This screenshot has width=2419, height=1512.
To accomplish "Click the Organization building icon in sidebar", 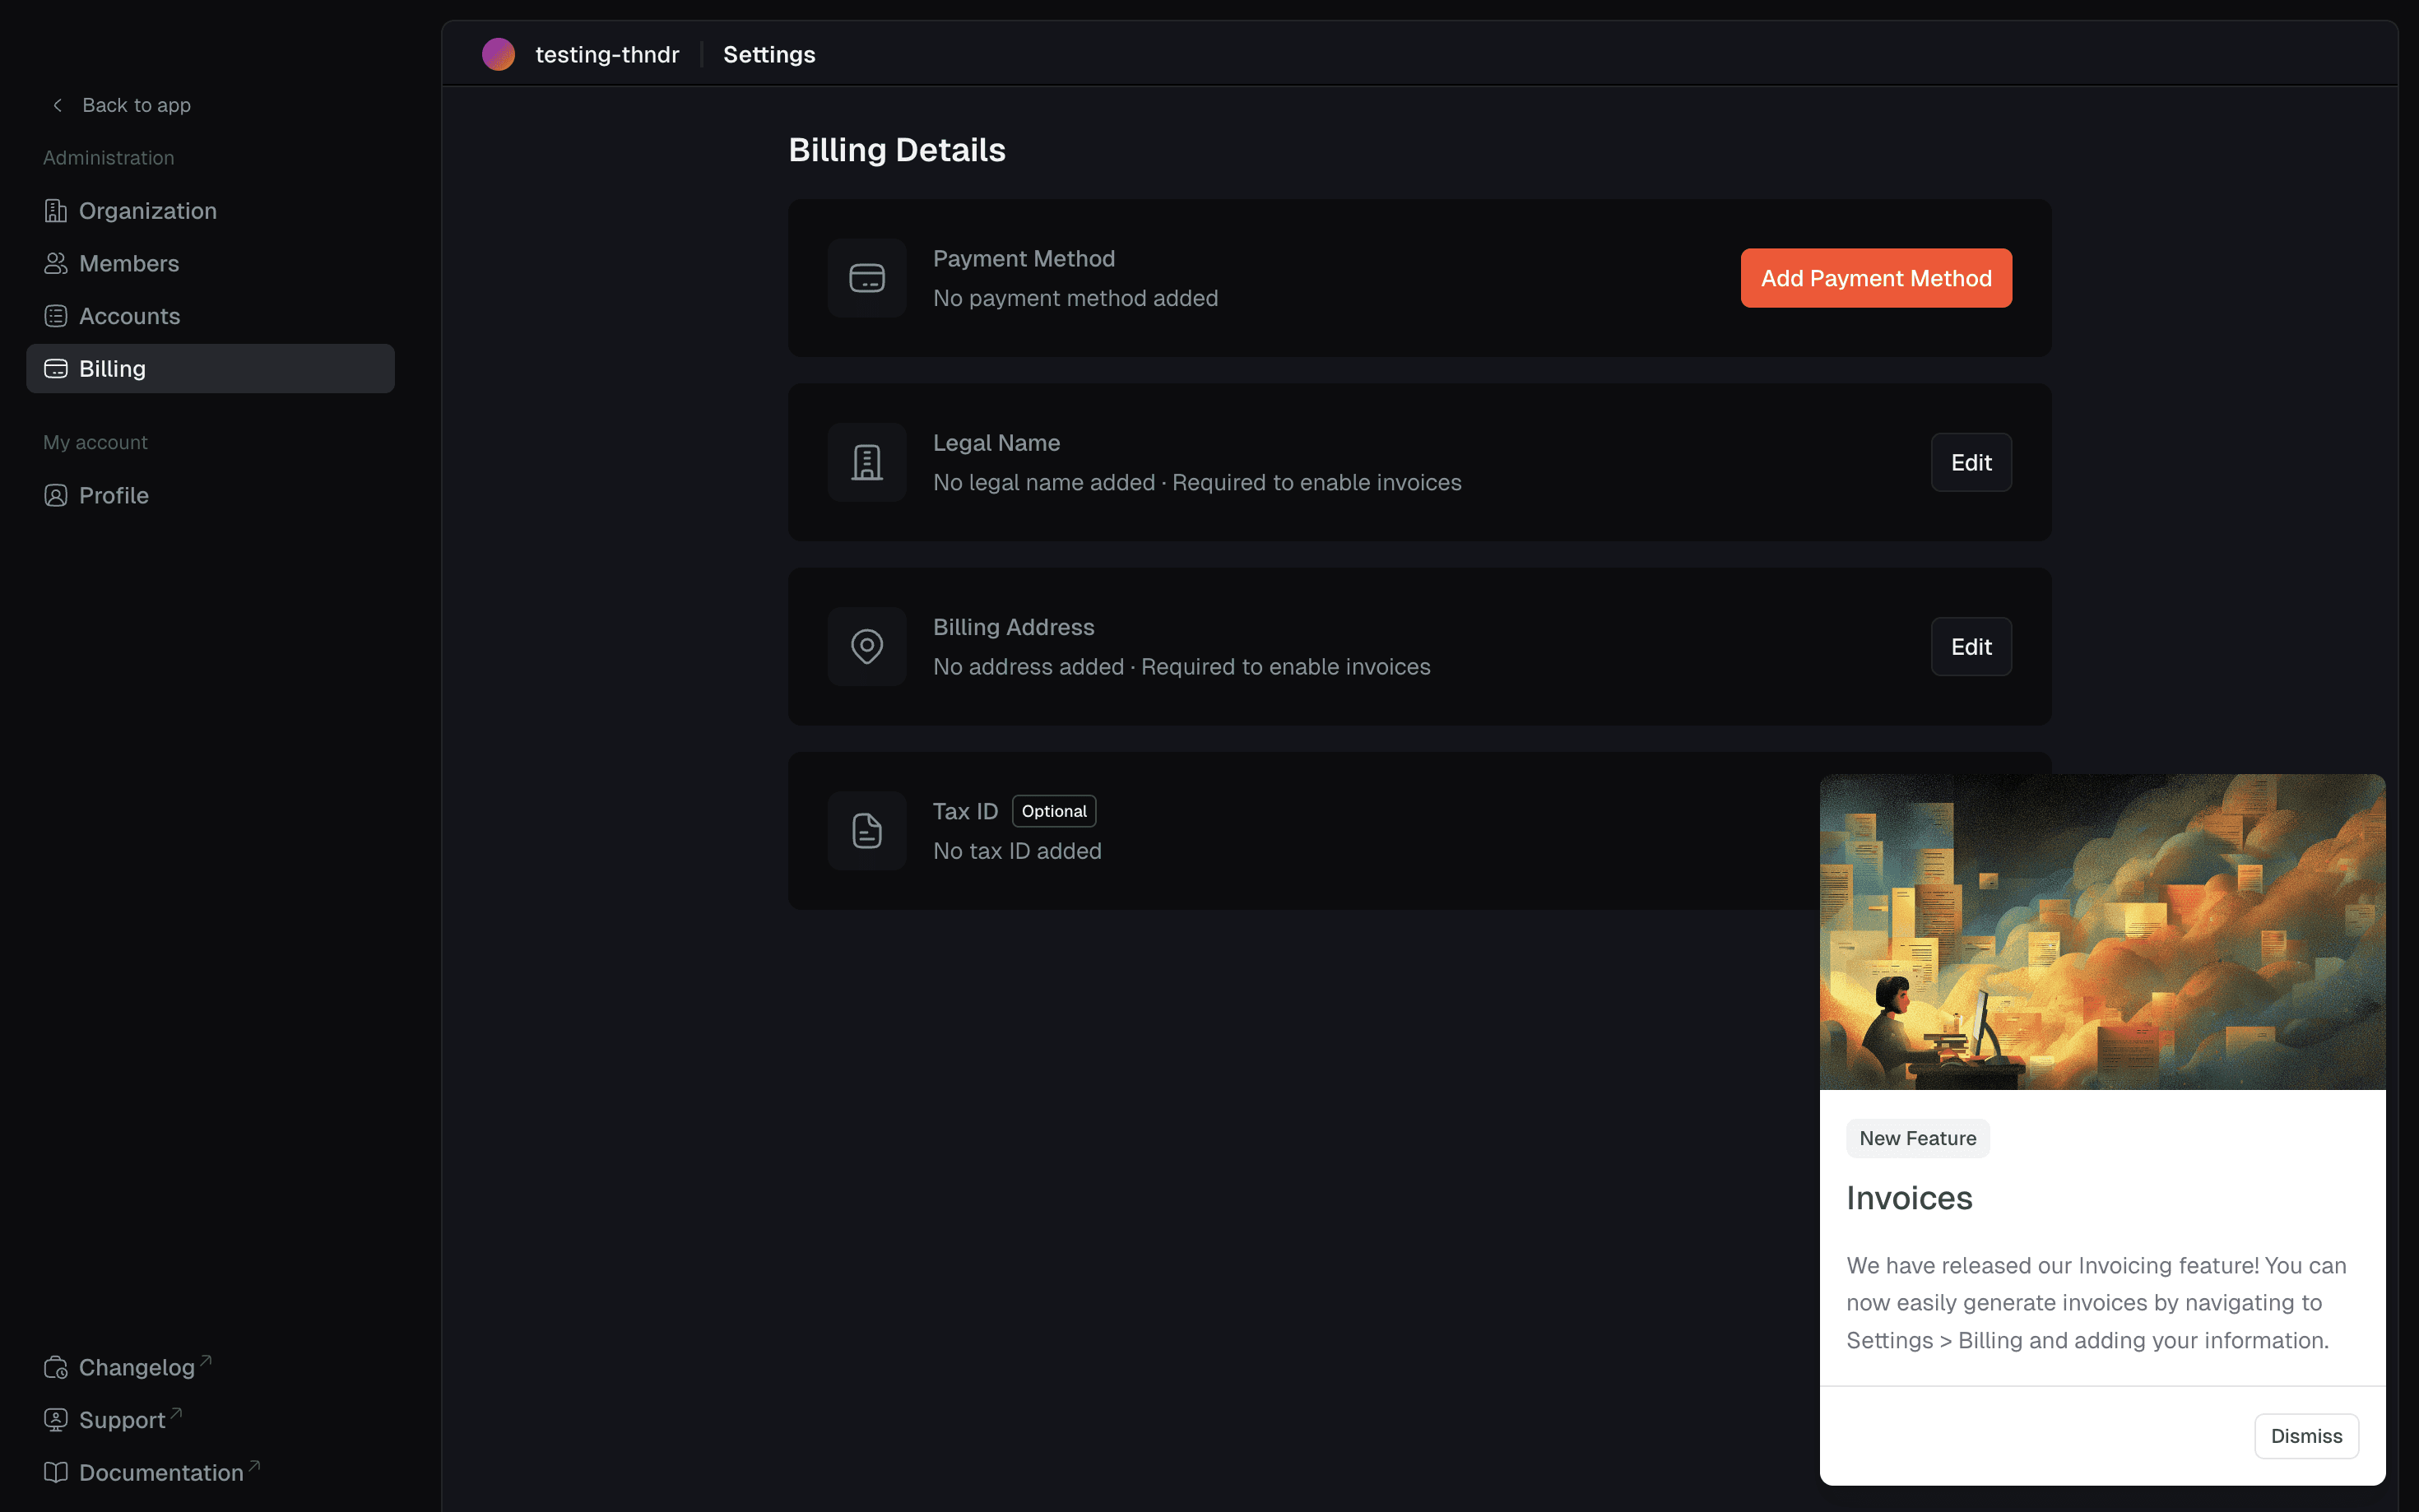I will pyautogui.click(x=55, y=211).
